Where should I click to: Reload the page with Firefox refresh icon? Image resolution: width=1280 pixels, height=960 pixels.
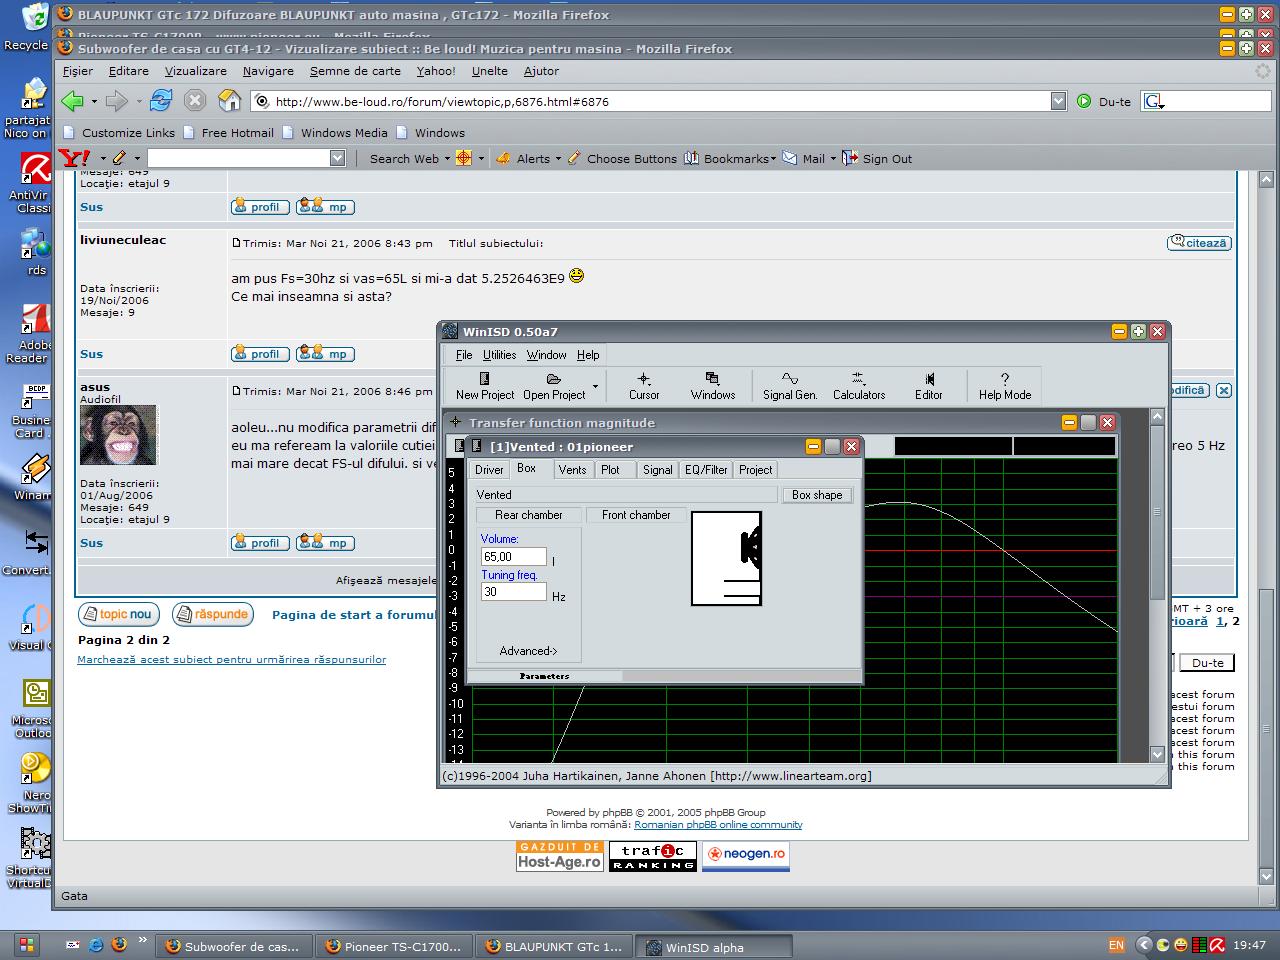[161, 101]
